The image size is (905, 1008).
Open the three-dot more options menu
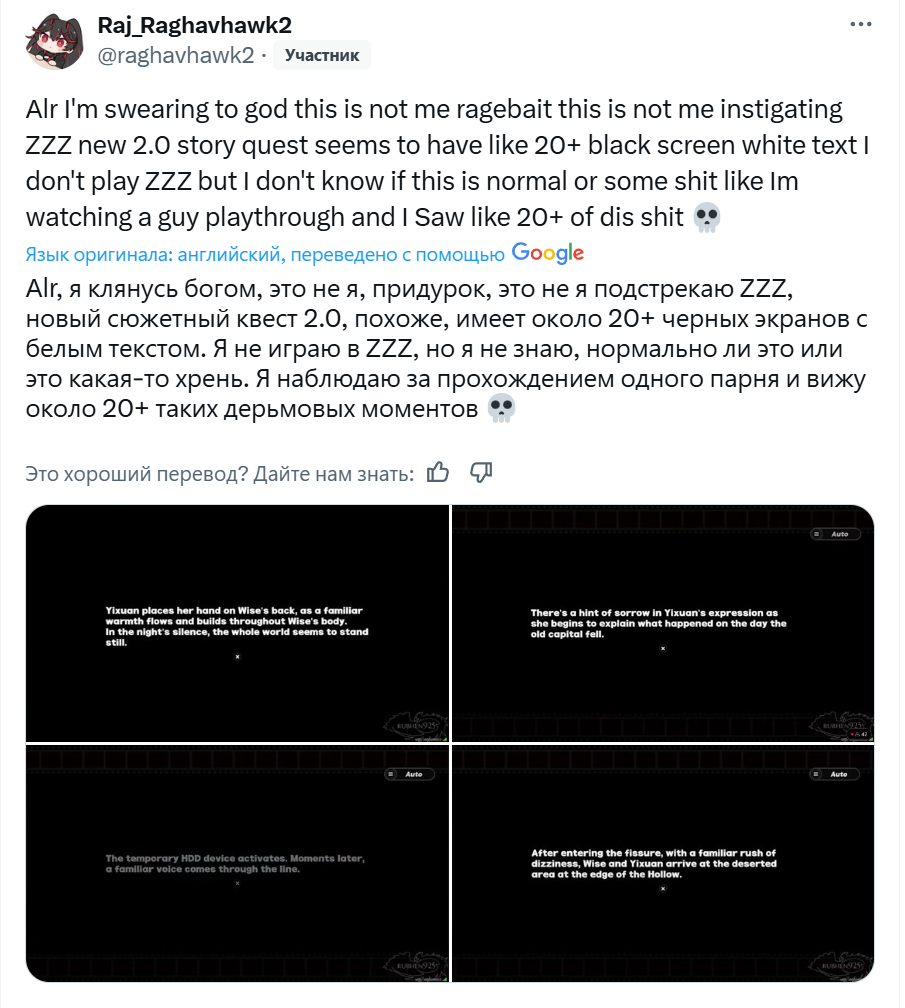[860, 24]
